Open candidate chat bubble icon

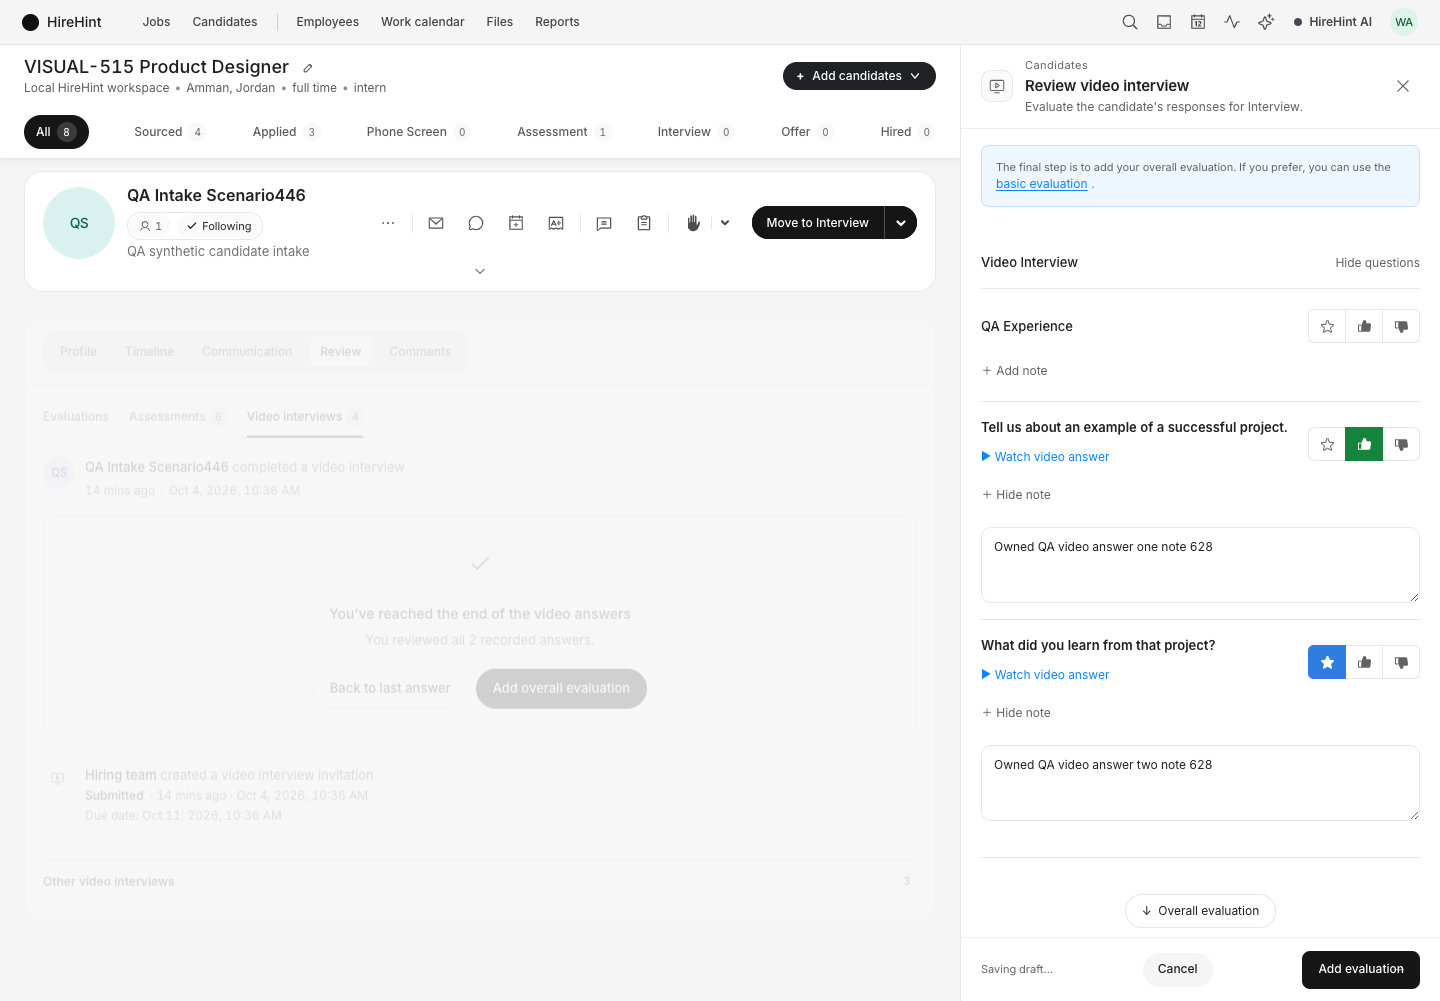pos(476,223)
